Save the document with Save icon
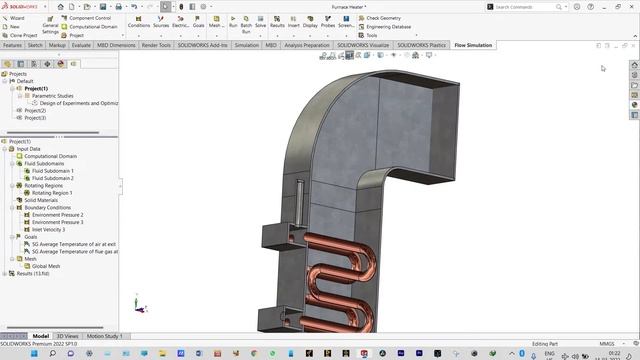This screenshot has width=640, height=360. [x=103, y=7]
